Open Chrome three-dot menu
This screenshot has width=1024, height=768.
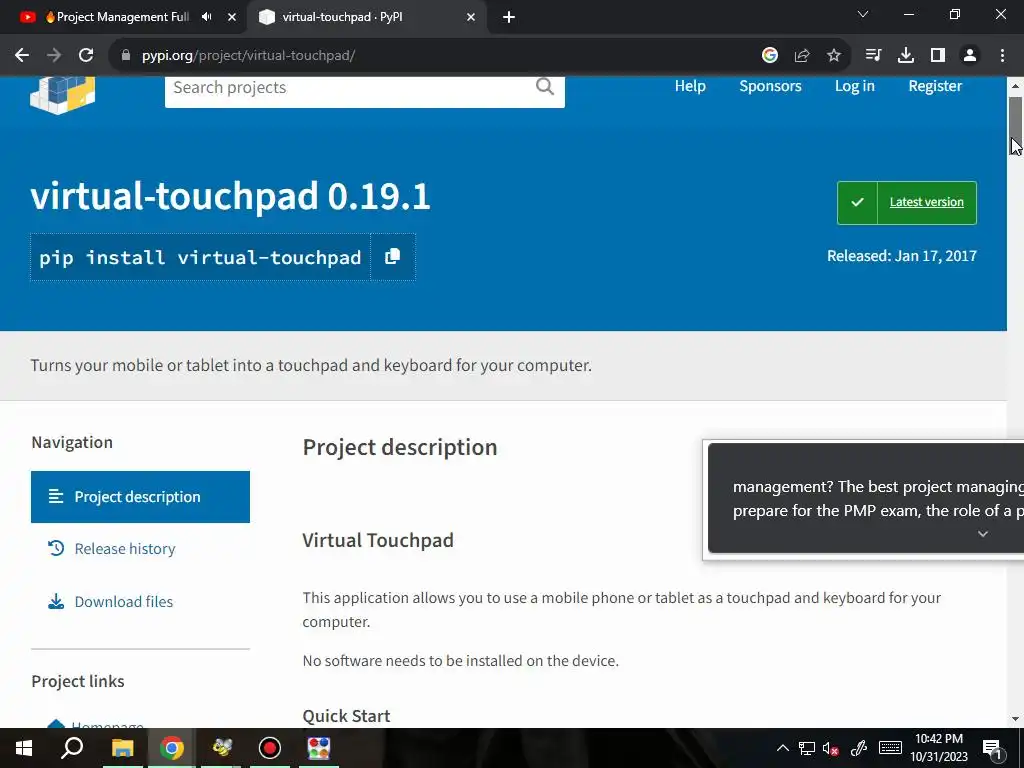(x=1002, y=56)
